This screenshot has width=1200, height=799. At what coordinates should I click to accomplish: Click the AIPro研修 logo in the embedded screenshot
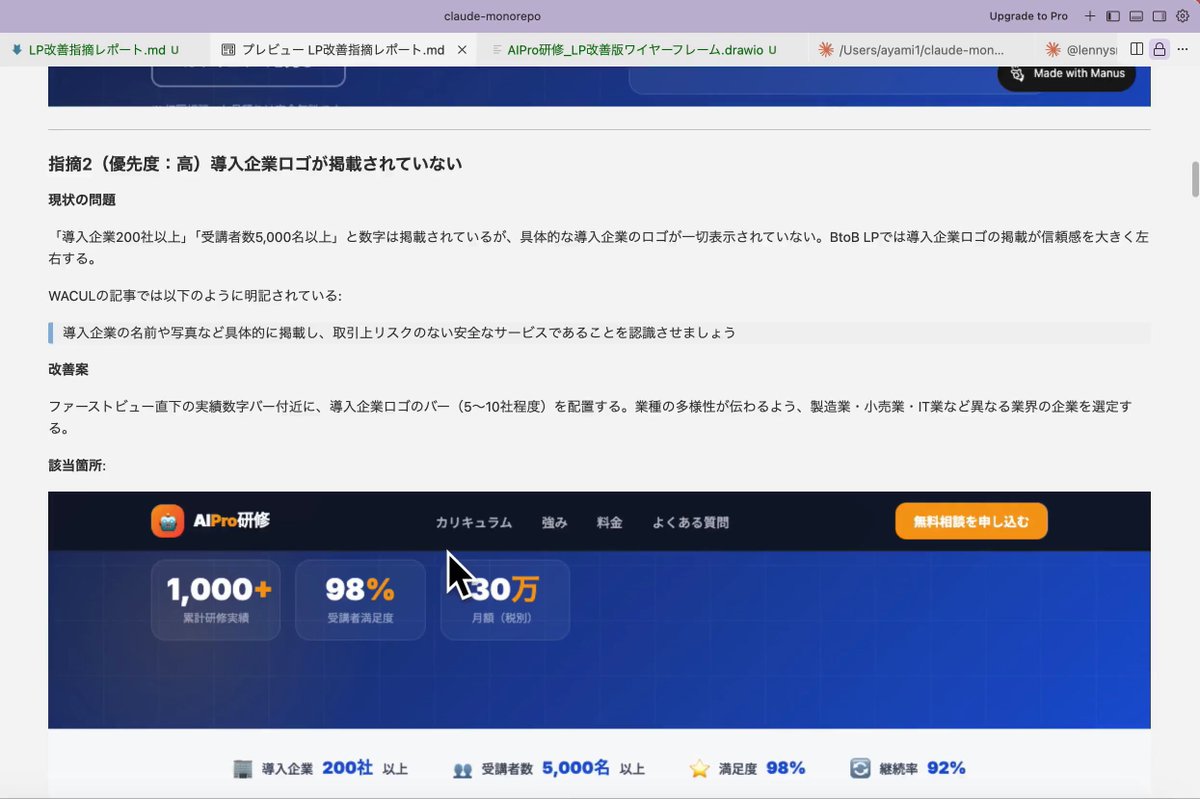point(211,521)
